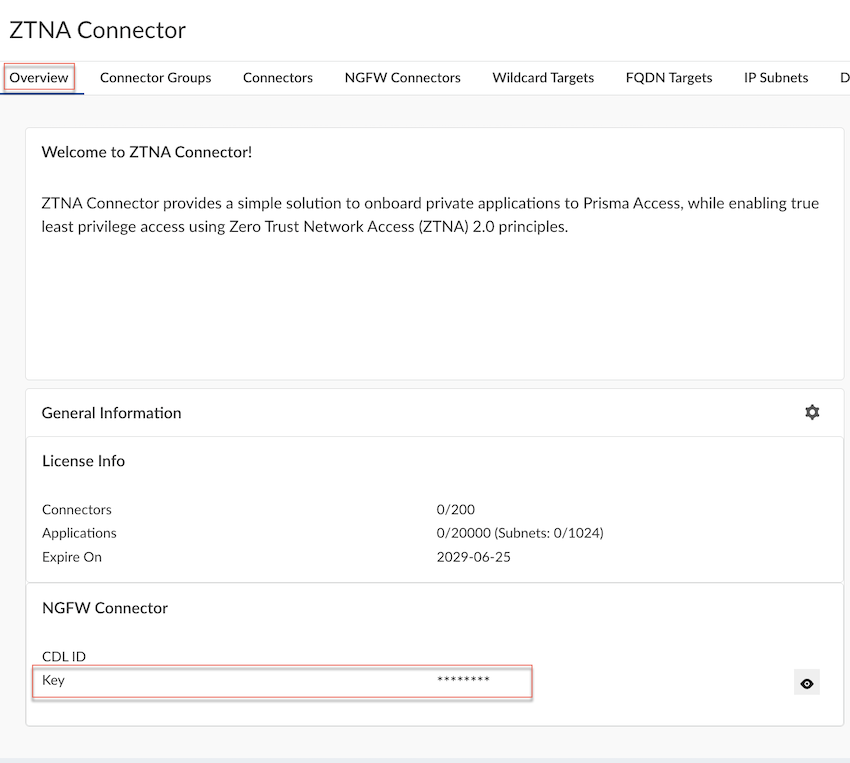Switch to the Overview tab

pos(39,78)
